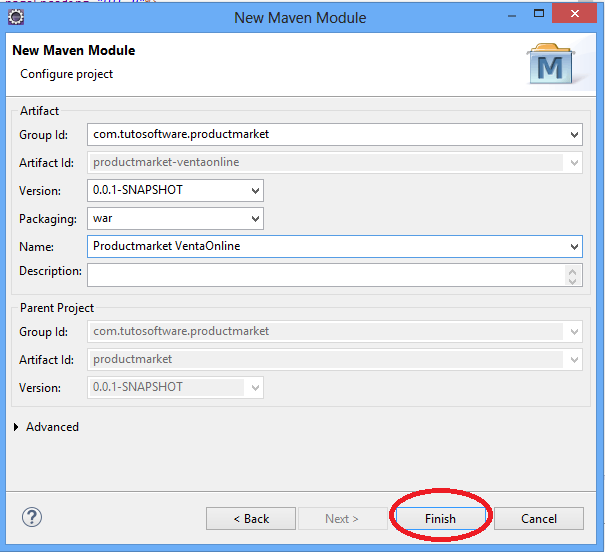
Task: Minimize the New Maven Module dialog
Action: [x=512, y=15]
